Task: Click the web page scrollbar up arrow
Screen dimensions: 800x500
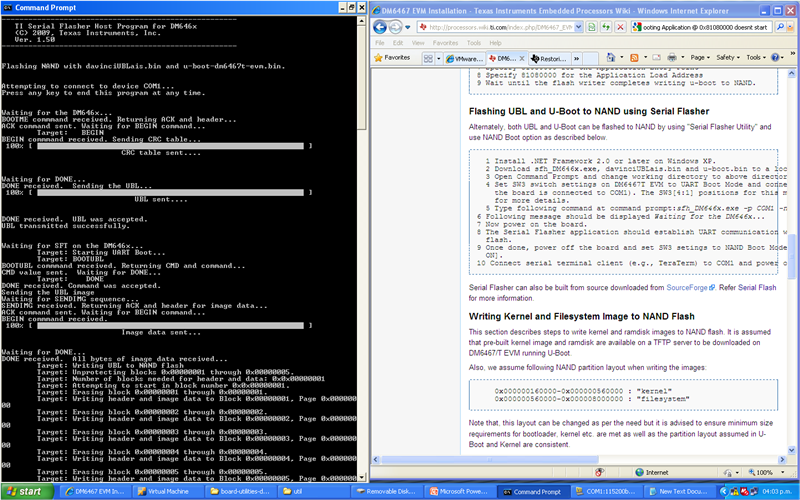Action: coord(791,73)
